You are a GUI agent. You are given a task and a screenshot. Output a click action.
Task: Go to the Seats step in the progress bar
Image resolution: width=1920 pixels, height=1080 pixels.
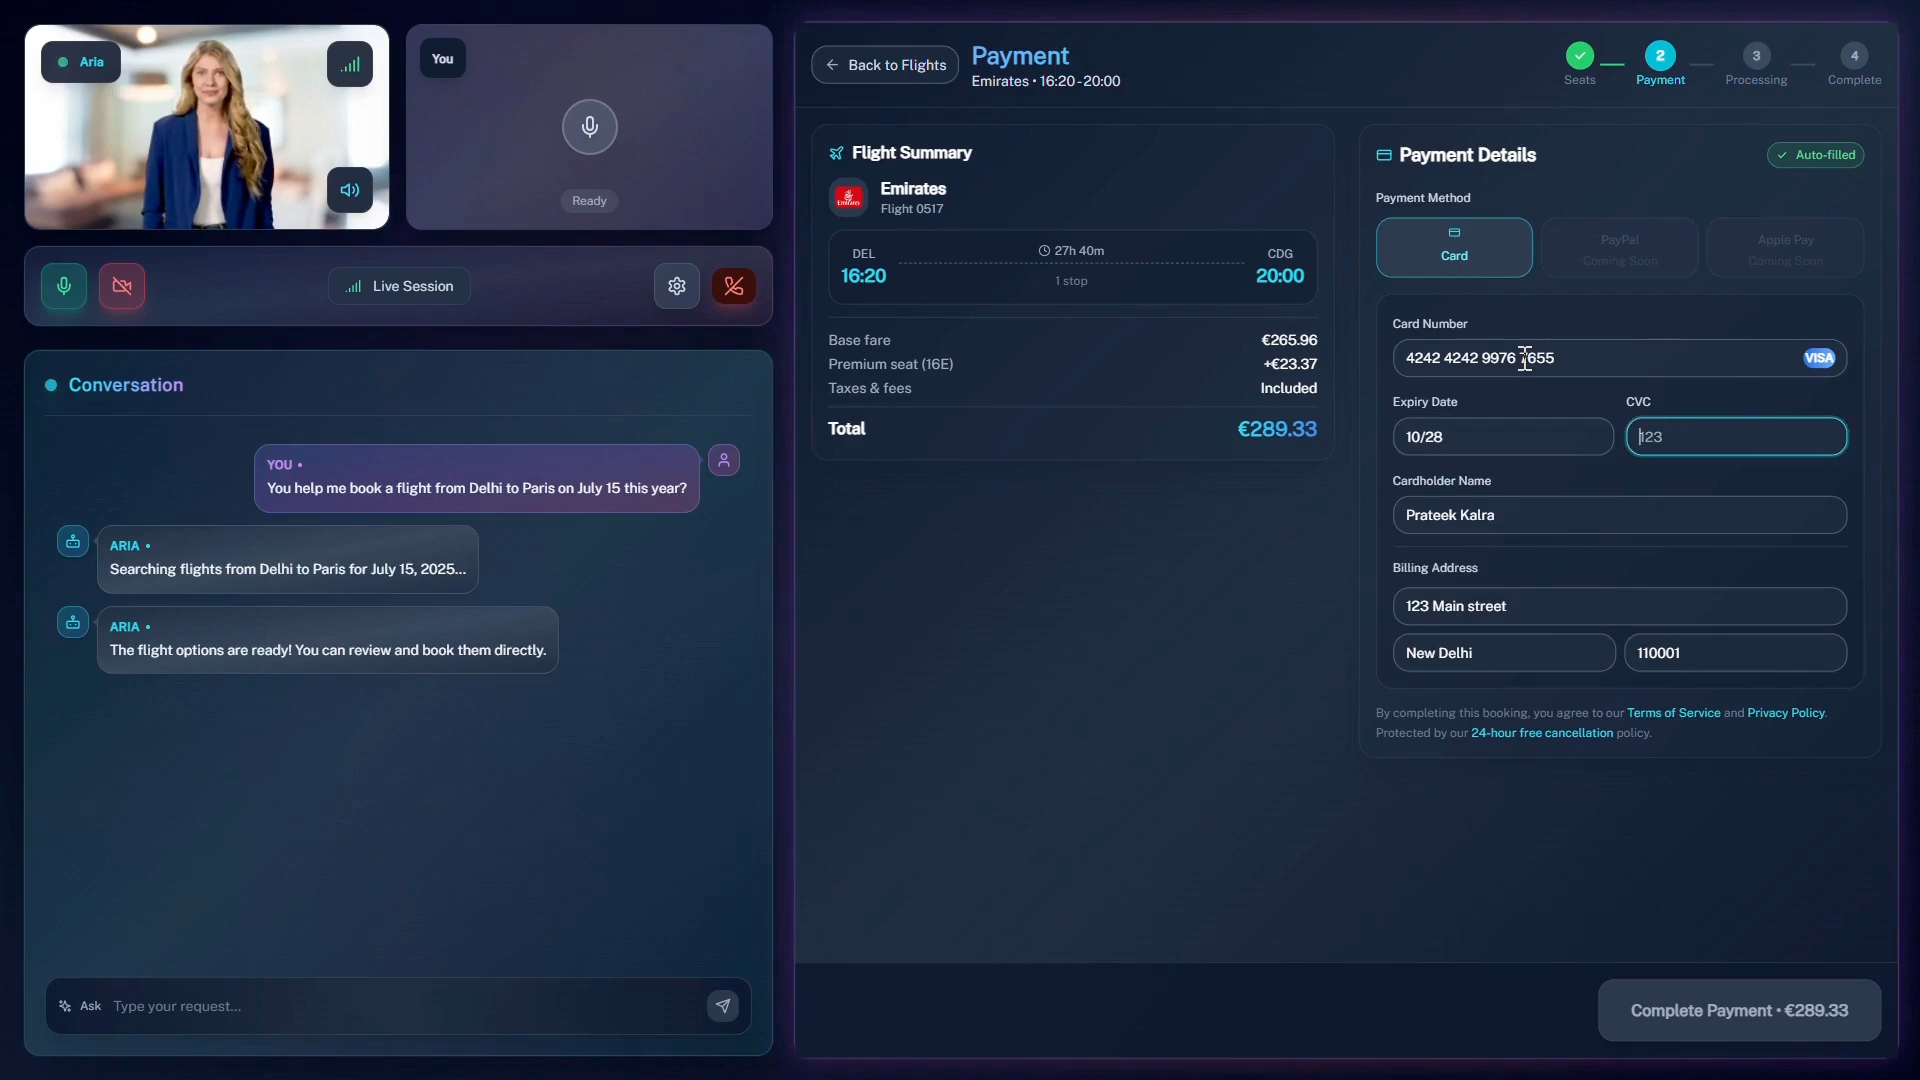[x=1579, y=57]
